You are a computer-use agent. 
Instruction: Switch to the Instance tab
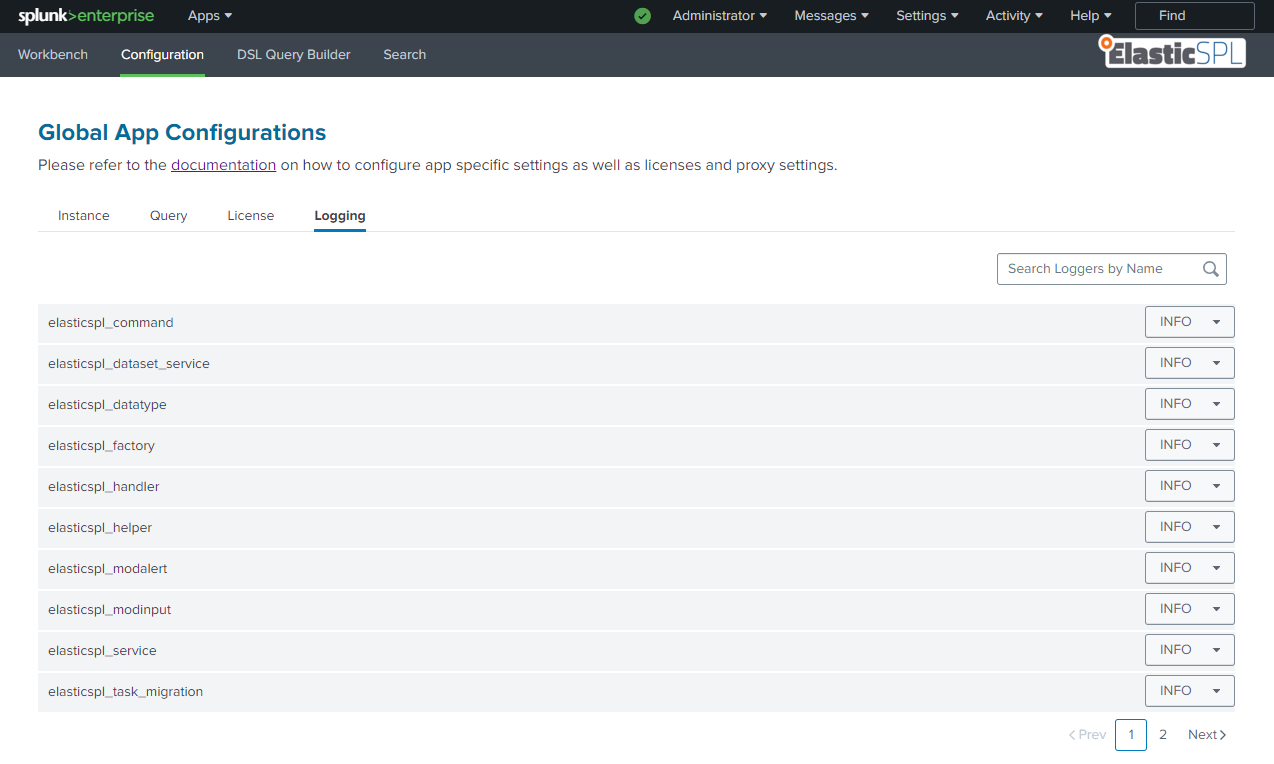pyautogui.click(x=84, y=216)
